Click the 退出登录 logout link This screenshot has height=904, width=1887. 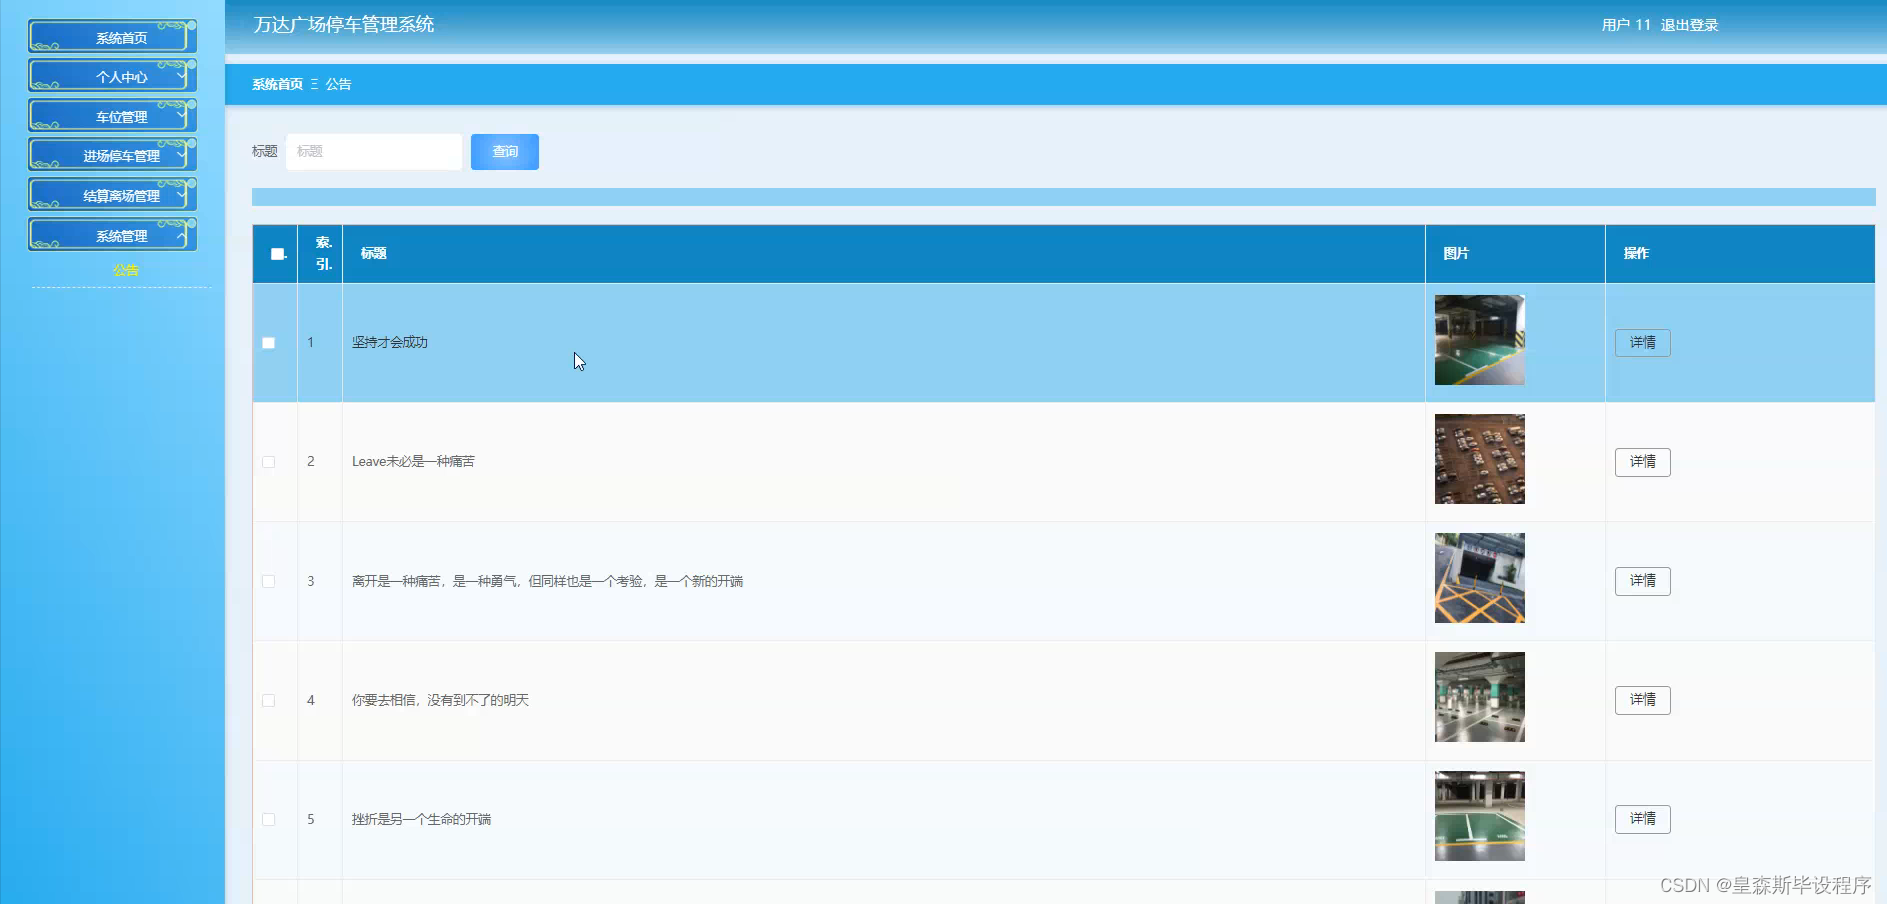[1689, 25]
